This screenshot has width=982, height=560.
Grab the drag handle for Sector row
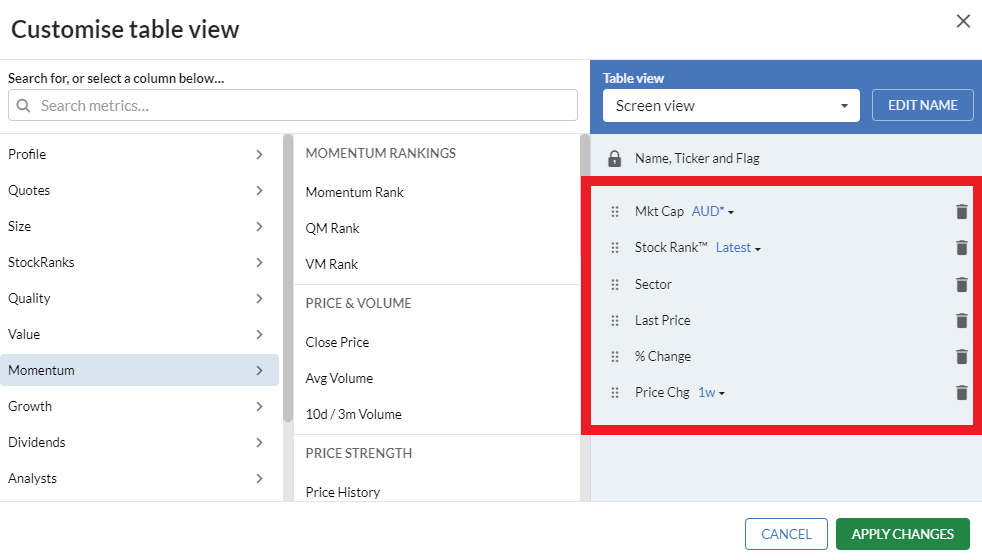click(x=615, y=284)
